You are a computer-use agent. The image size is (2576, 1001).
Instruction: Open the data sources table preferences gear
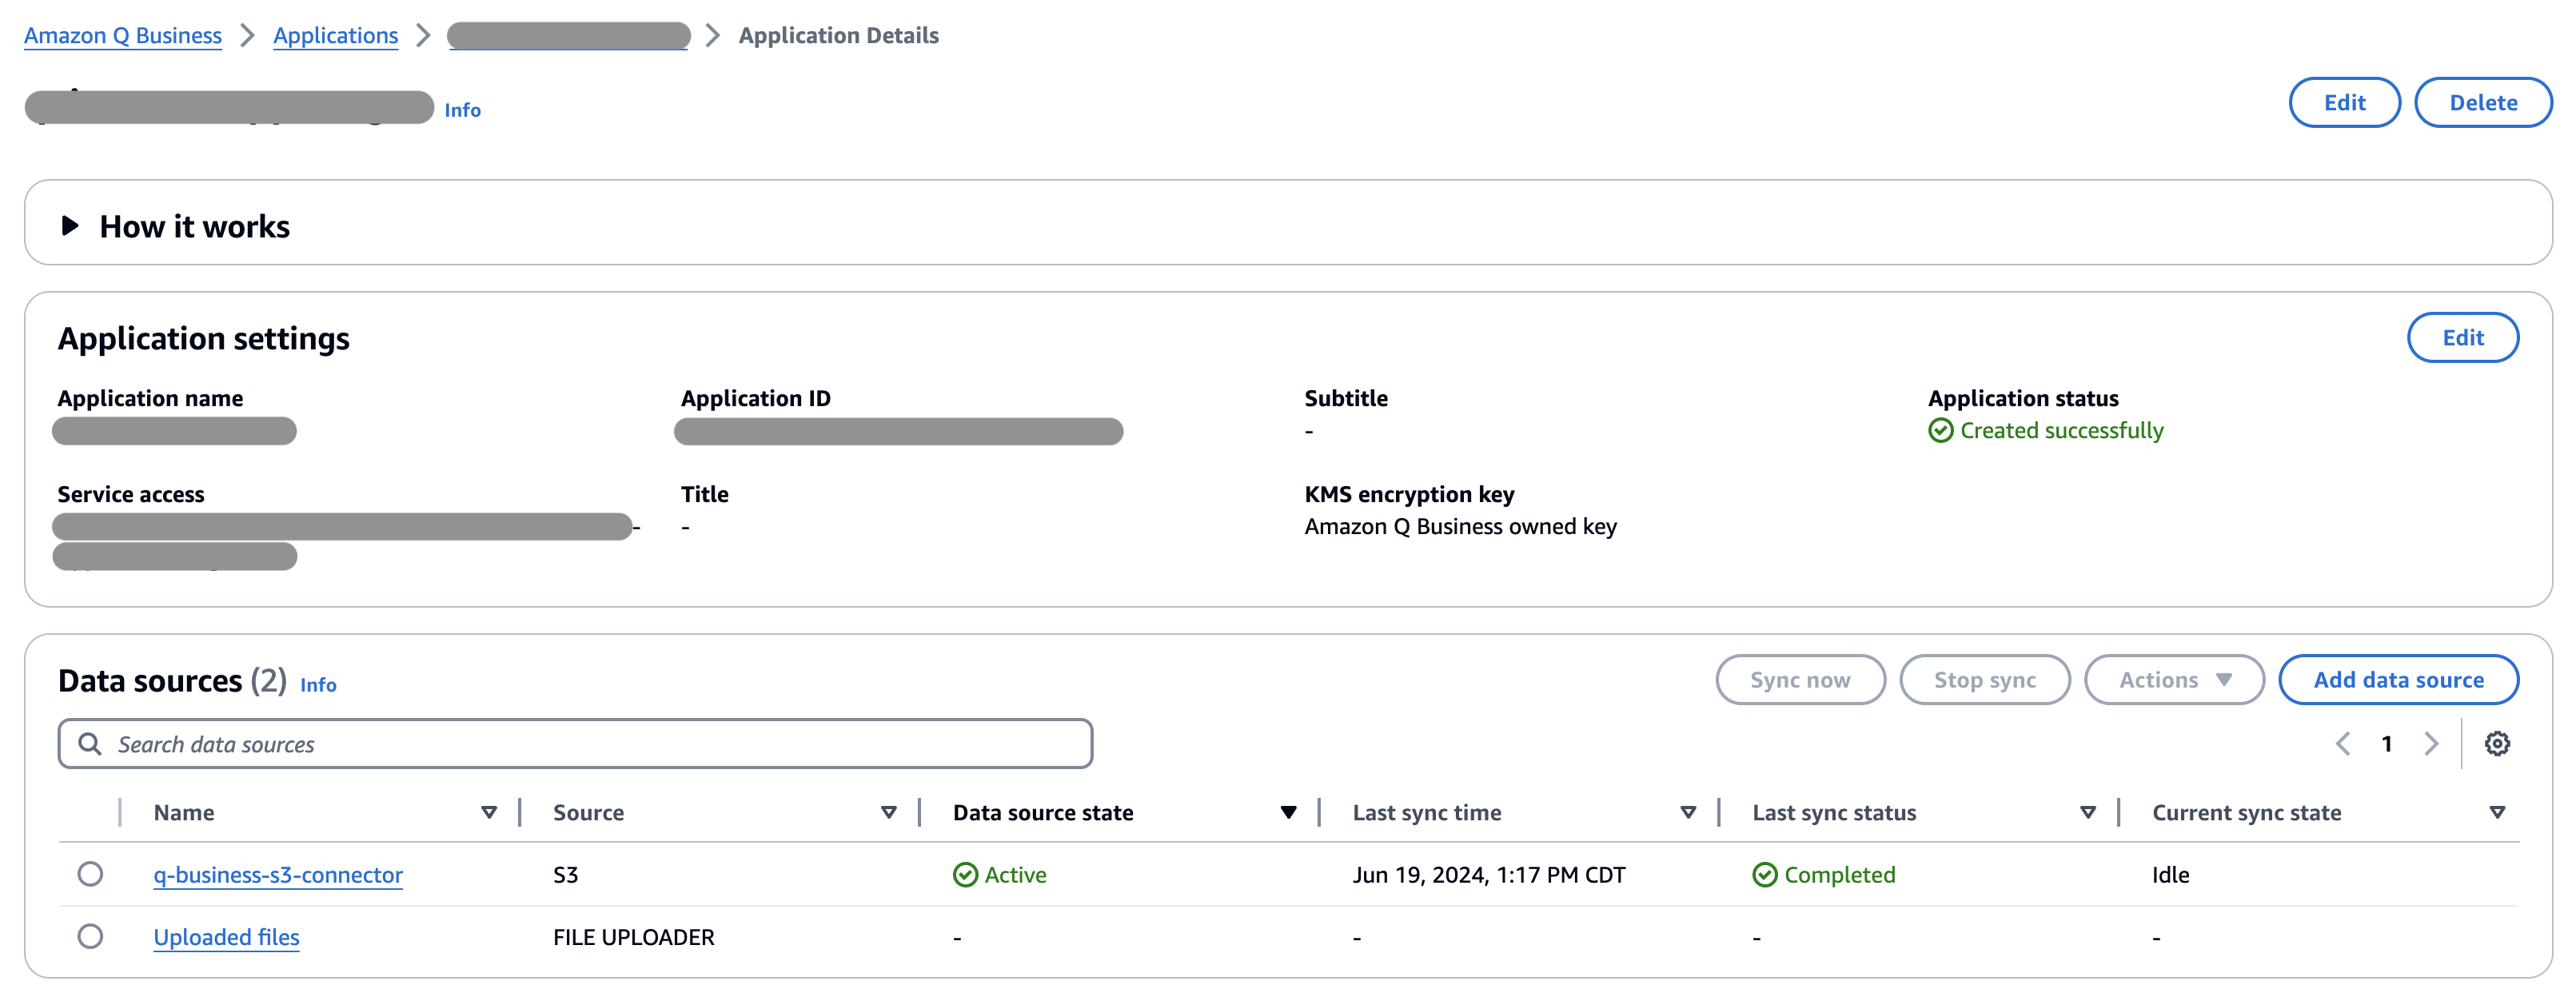point(2498,743)
